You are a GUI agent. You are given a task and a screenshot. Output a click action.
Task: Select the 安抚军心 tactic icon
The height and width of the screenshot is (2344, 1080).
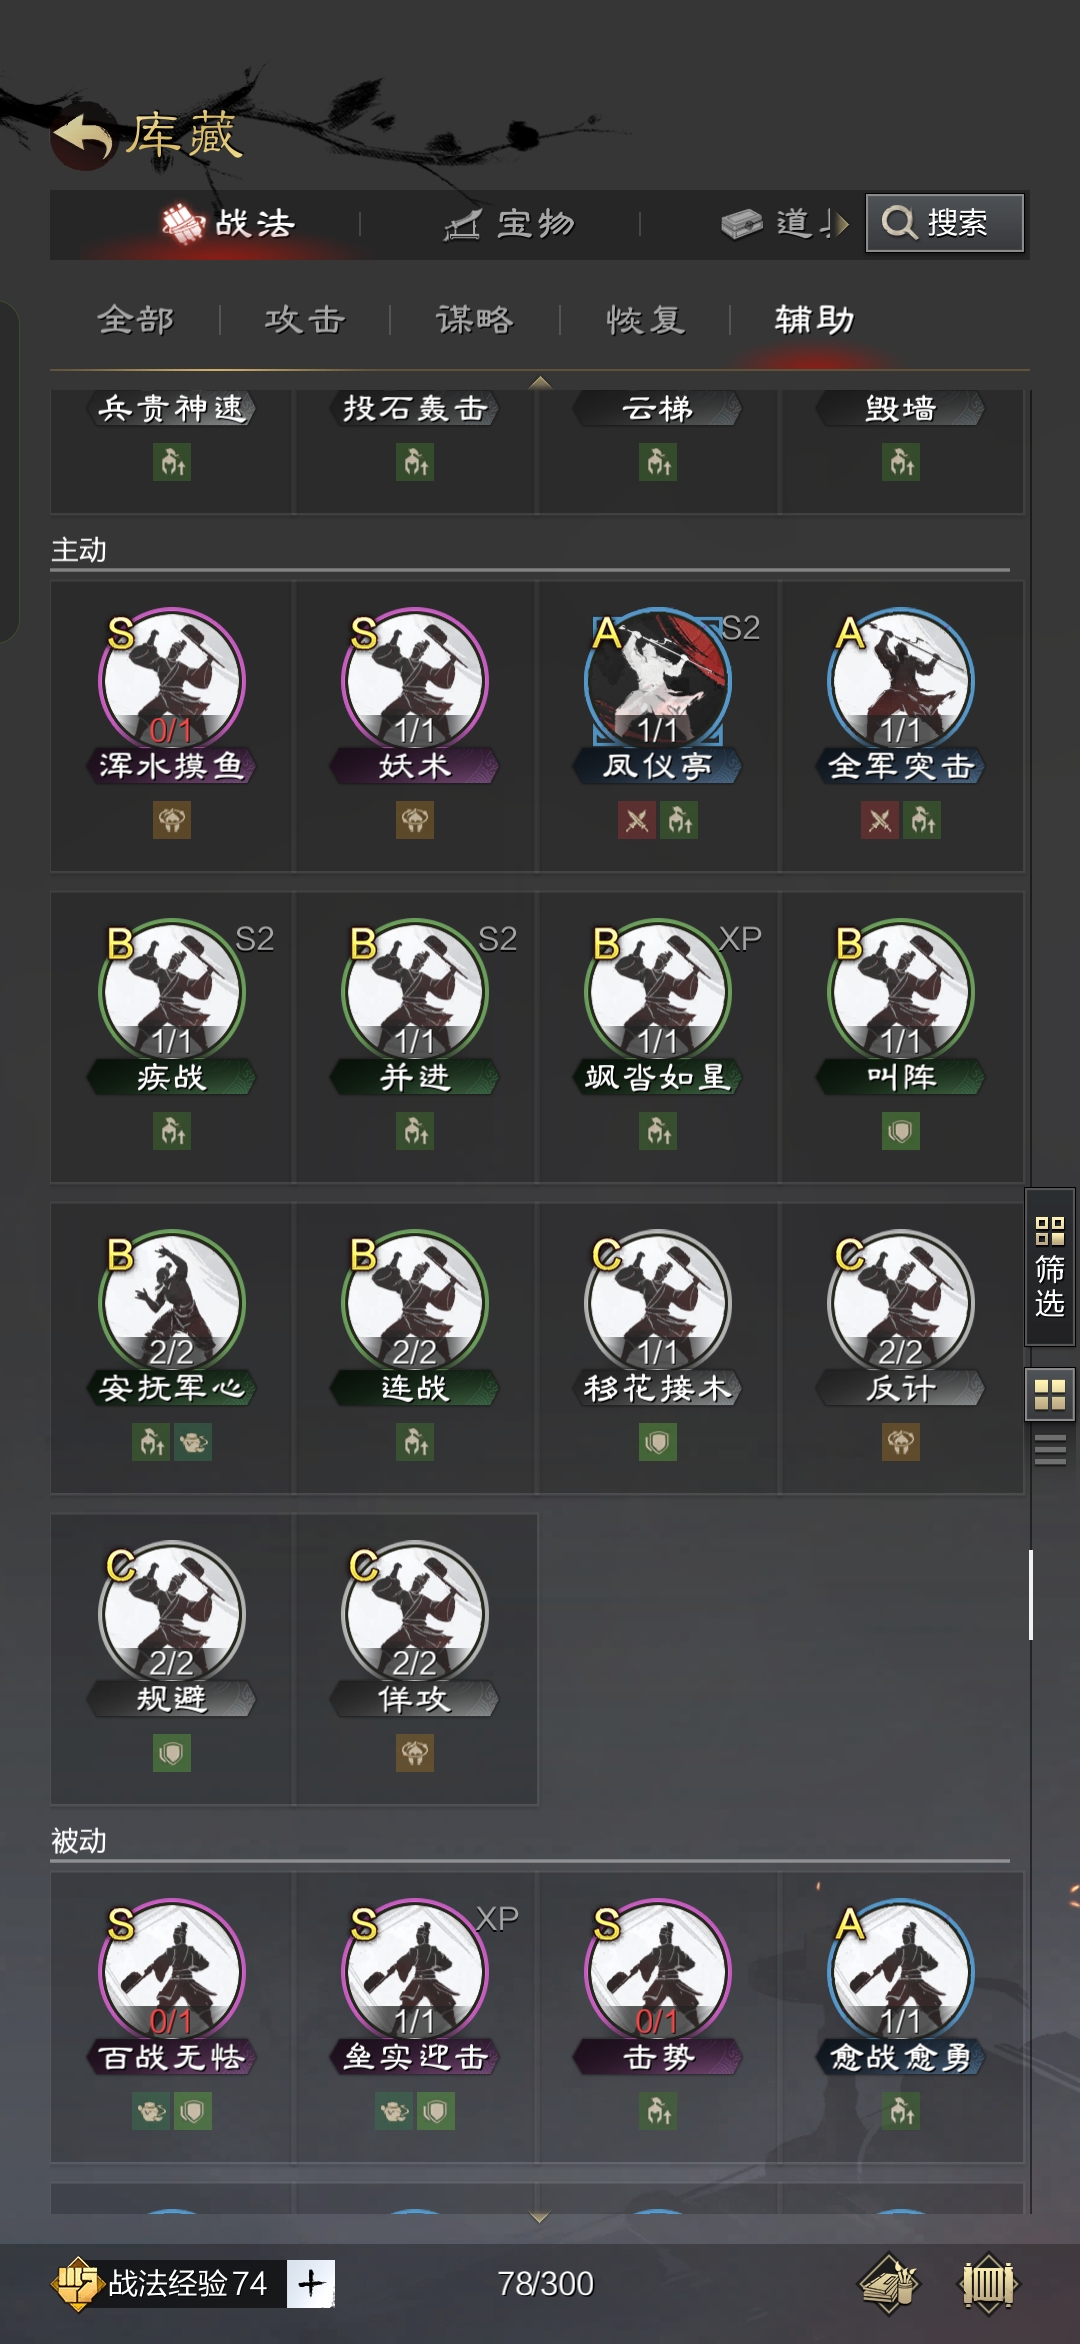171,1302
